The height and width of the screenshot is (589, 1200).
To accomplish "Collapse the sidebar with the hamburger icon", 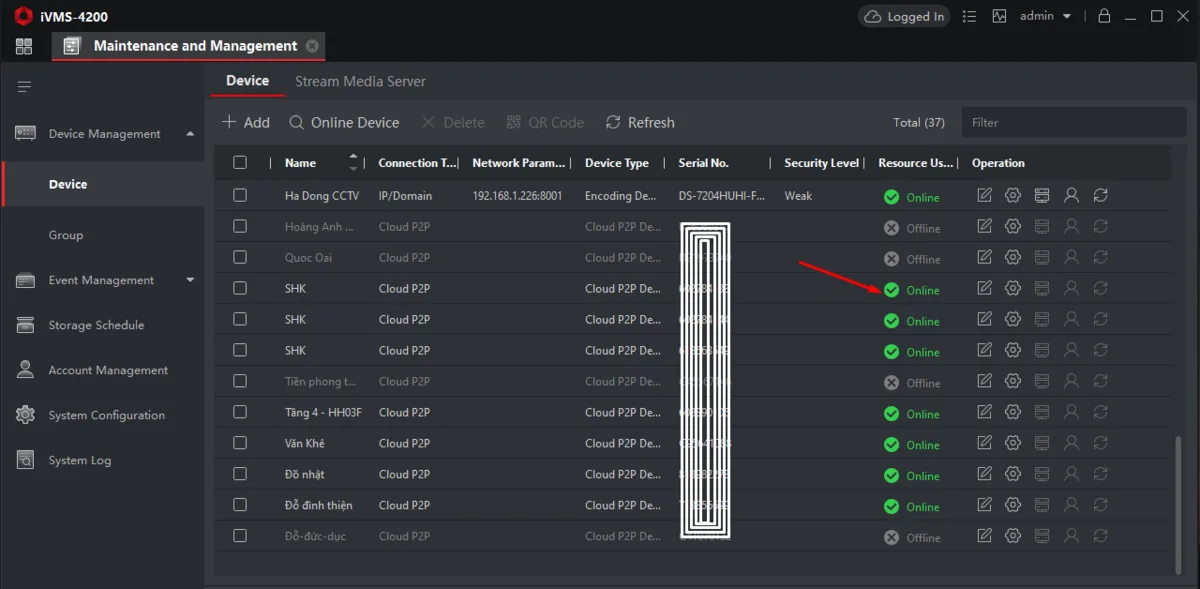I will coord(24,87).
